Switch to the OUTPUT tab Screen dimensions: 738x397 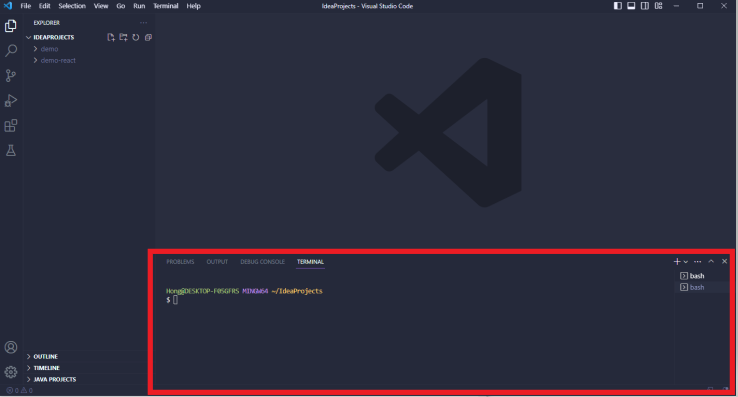[x=217, y=262]
